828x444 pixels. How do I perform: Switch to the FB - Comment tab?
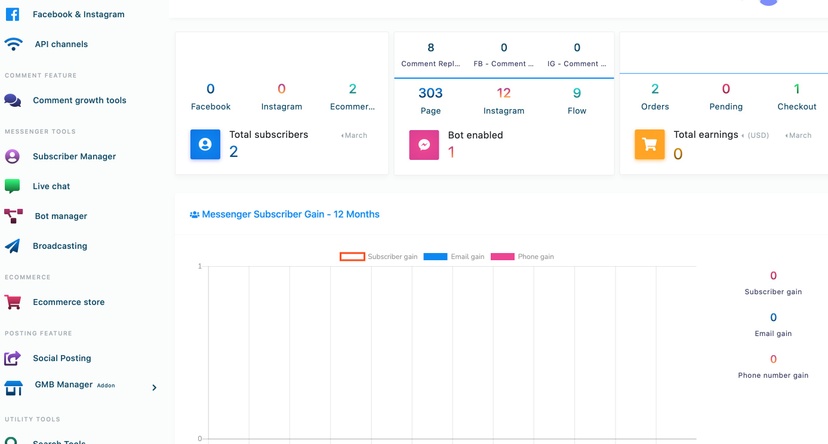(503, 55)
